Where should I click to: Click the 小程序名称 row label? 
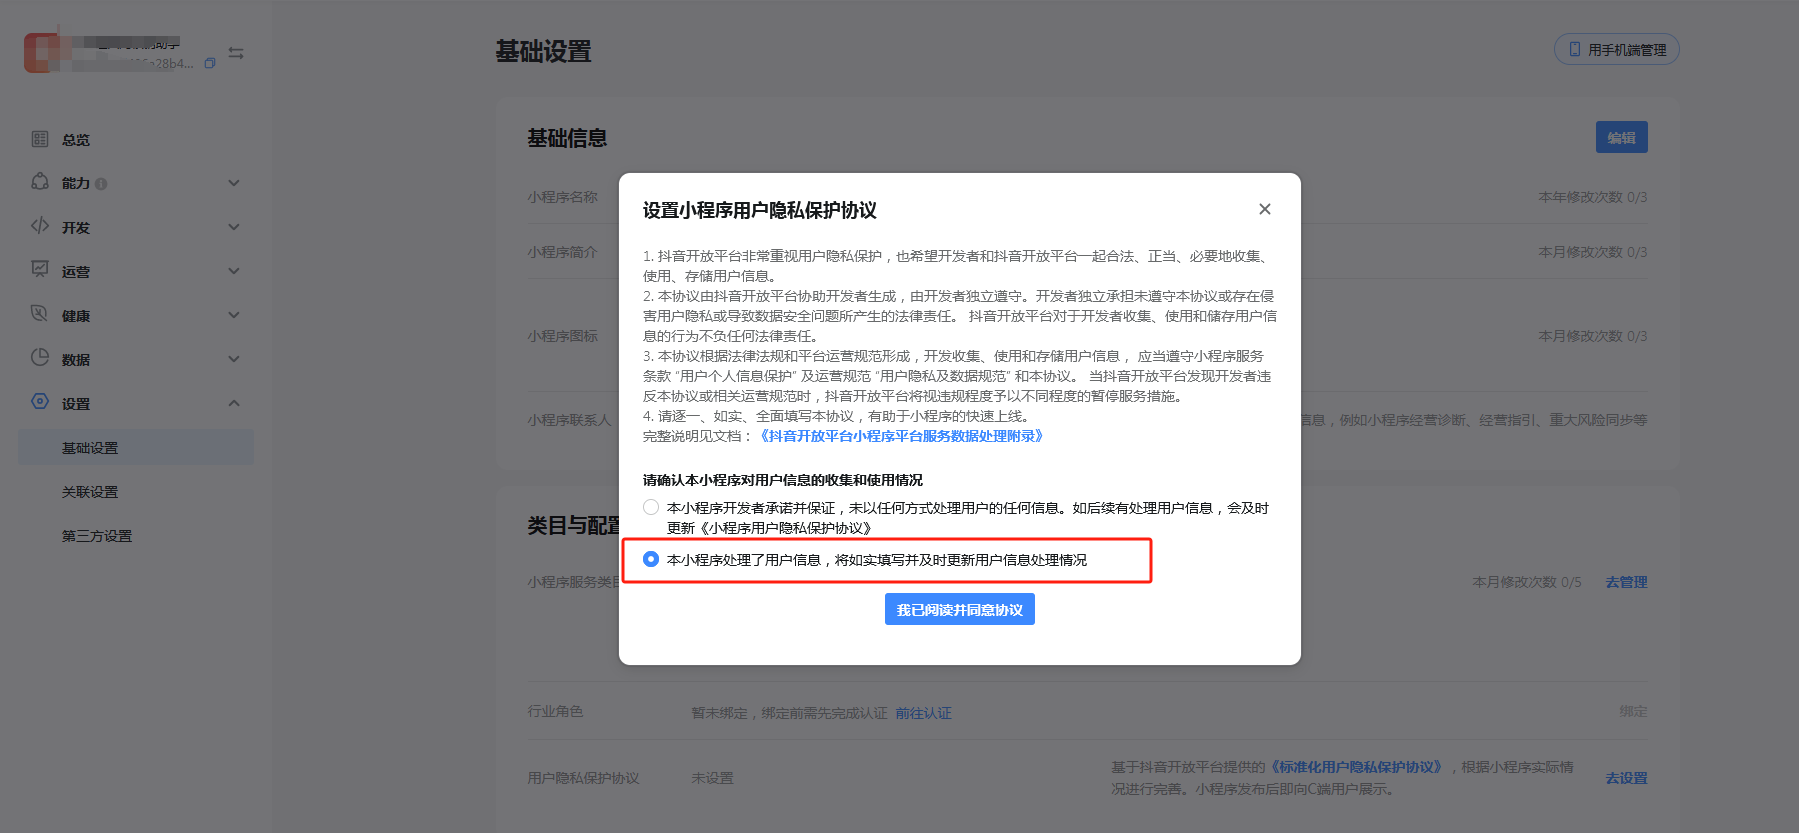(562, 197)
